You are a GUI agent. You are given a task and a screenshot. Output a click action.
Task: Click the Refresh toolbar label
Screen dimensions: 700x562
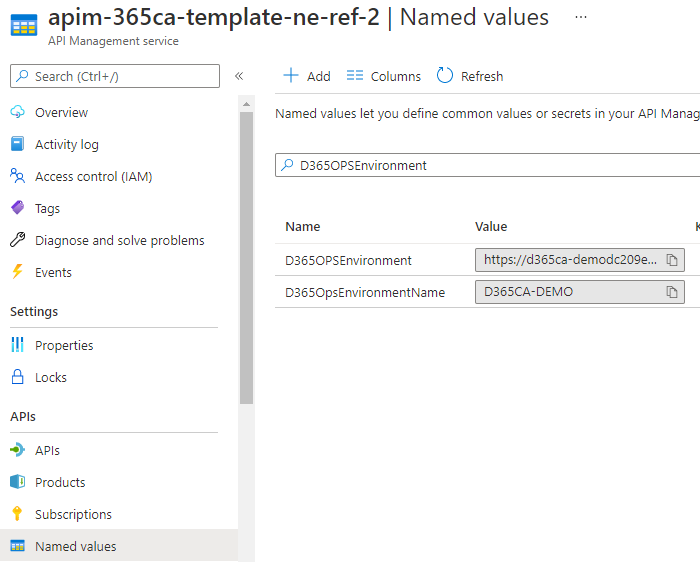point(482,77)
